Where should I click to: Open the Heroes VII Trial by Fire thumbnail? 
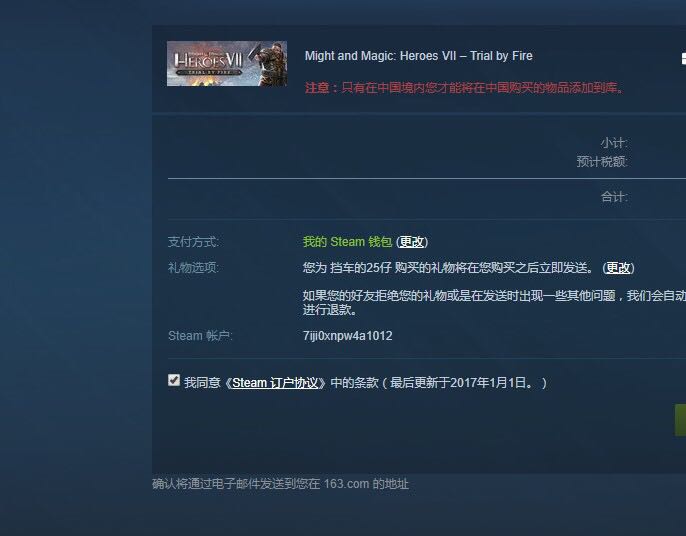point(227,63)
